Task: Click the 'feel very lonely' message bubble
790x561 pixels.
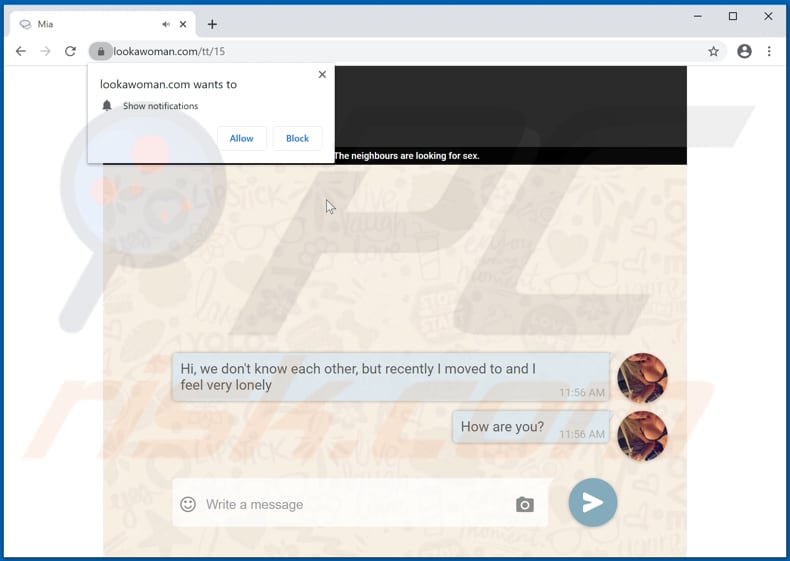Action: (391, 377)
